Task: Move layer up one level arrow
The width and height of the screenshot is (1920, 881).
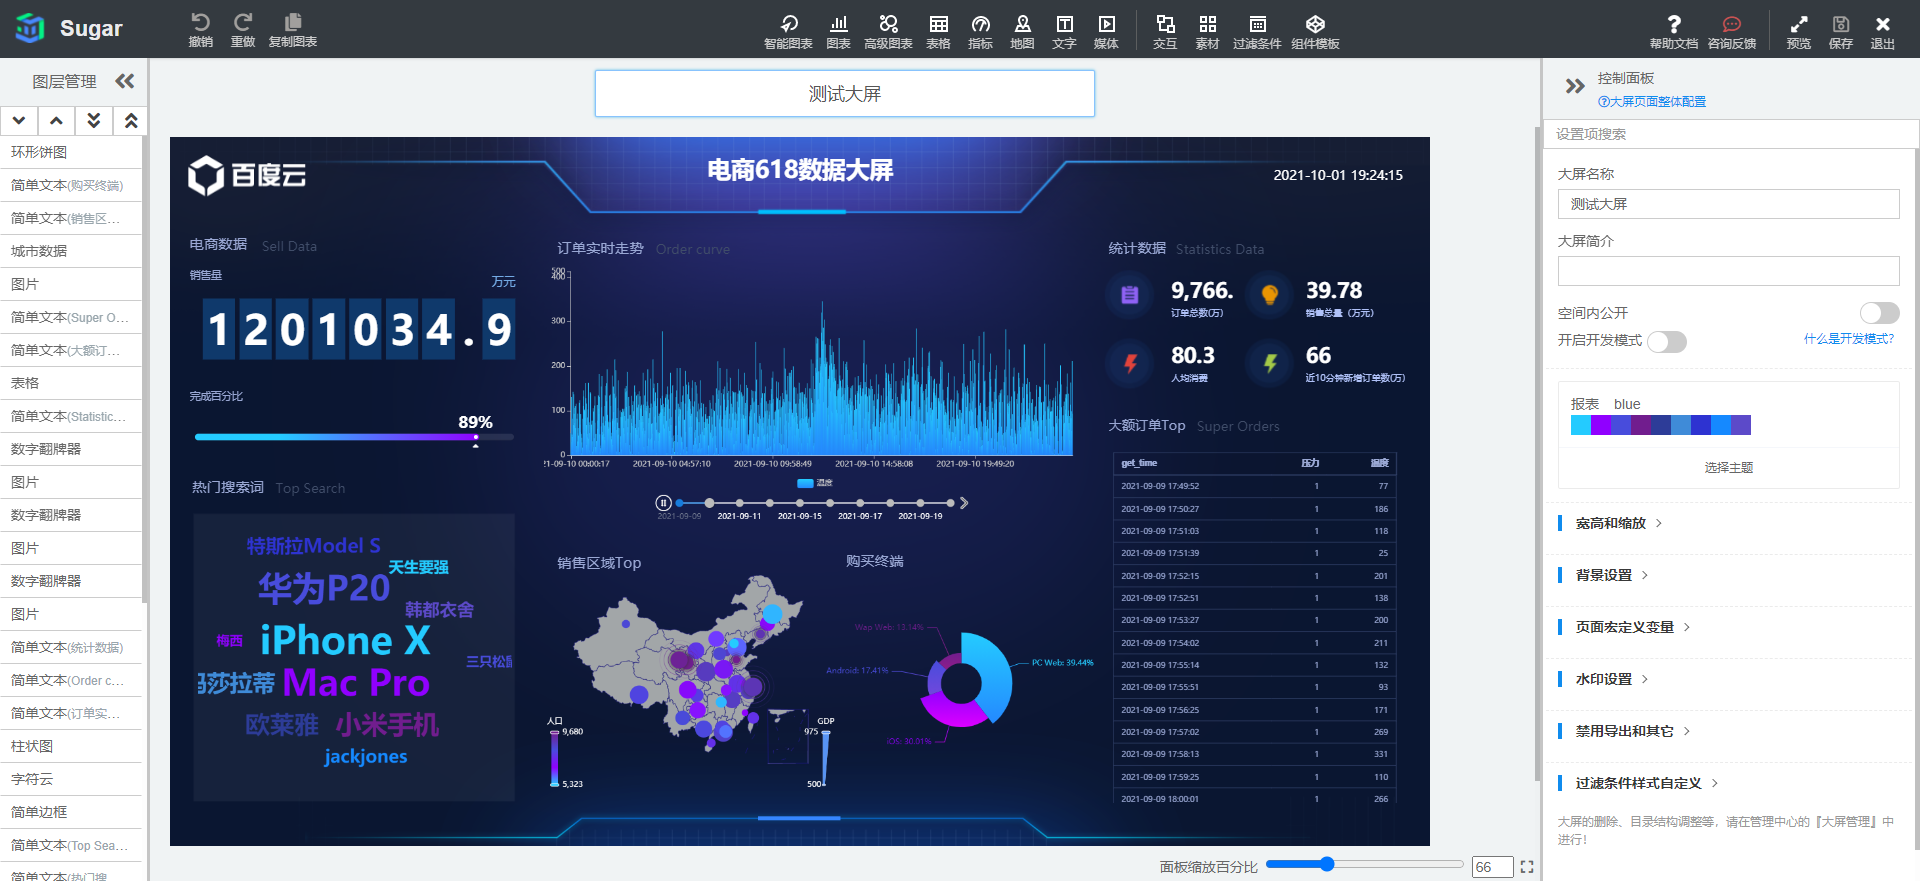Action: 56,121
